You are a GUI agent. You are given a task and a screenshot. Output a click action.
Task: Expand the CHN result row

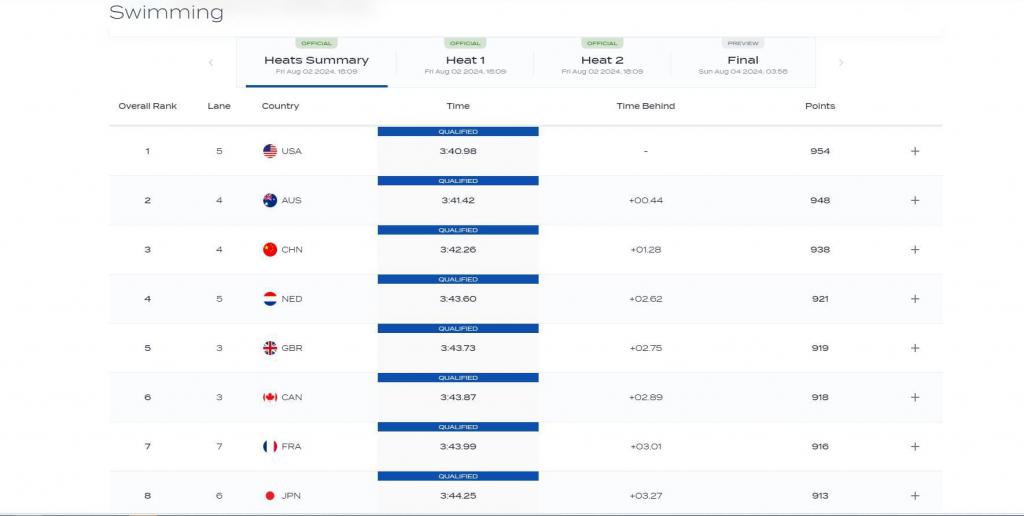click(914, 249)
